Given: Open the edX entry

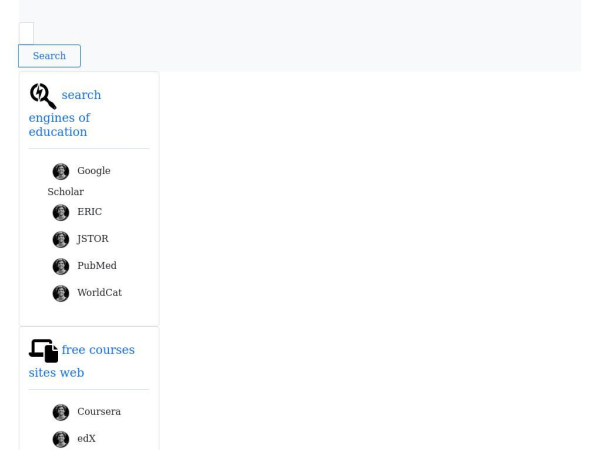Looking at the screenshot, I should [86, 439].
